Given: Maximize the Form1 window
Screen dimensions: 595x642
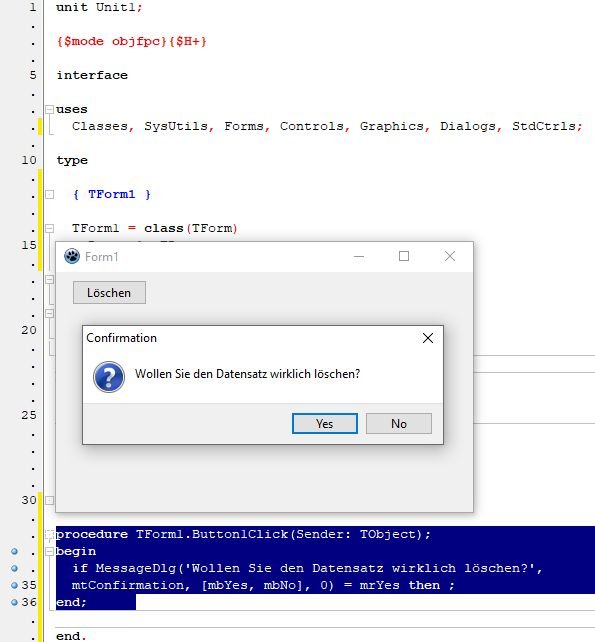Looking at the screenshot, I should (404, 256).
